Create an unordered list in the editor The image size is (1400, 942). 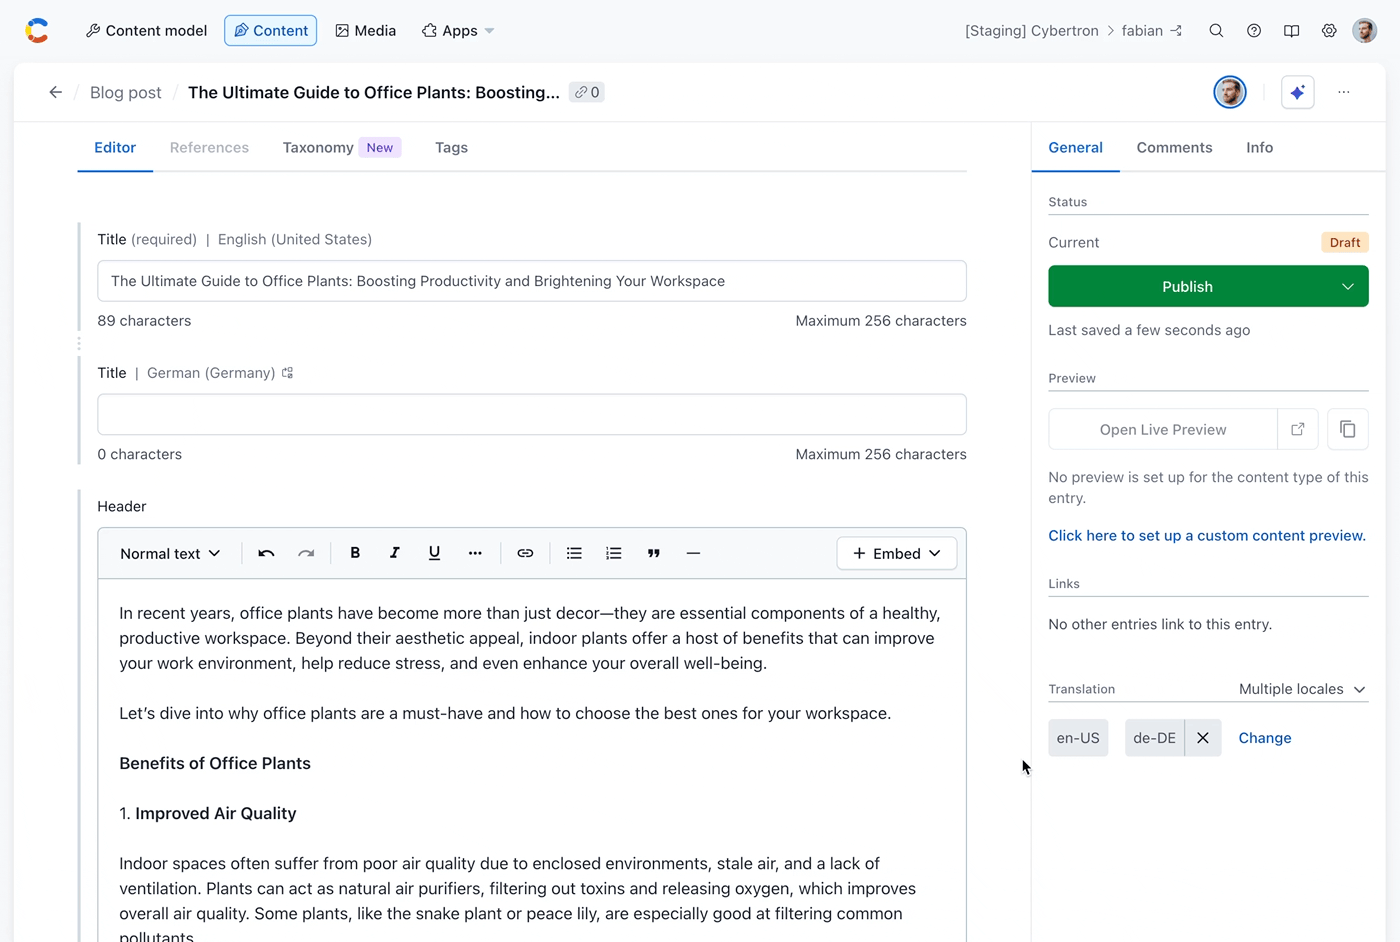574,553
